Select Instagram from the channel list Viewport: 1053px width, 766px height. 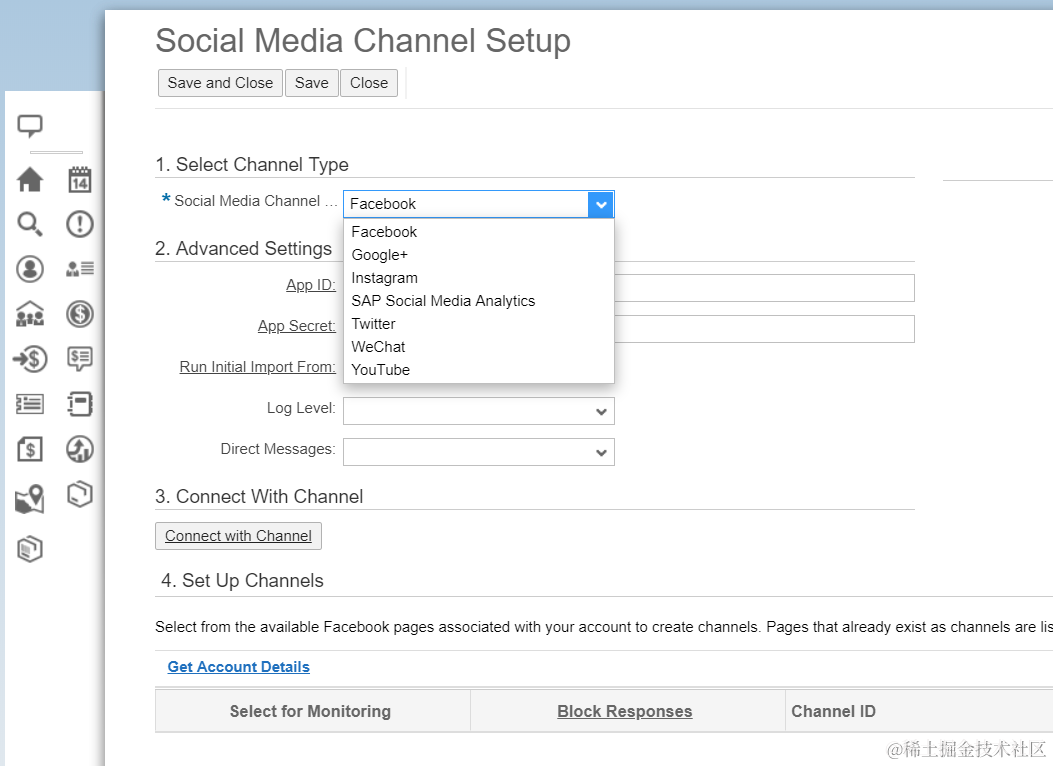coord(384,278)
